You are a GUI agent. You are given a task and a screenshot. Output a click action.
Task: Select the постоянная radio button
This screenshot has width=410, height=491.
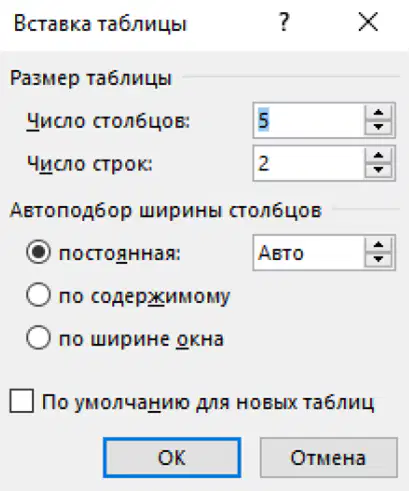pos(39,252)
